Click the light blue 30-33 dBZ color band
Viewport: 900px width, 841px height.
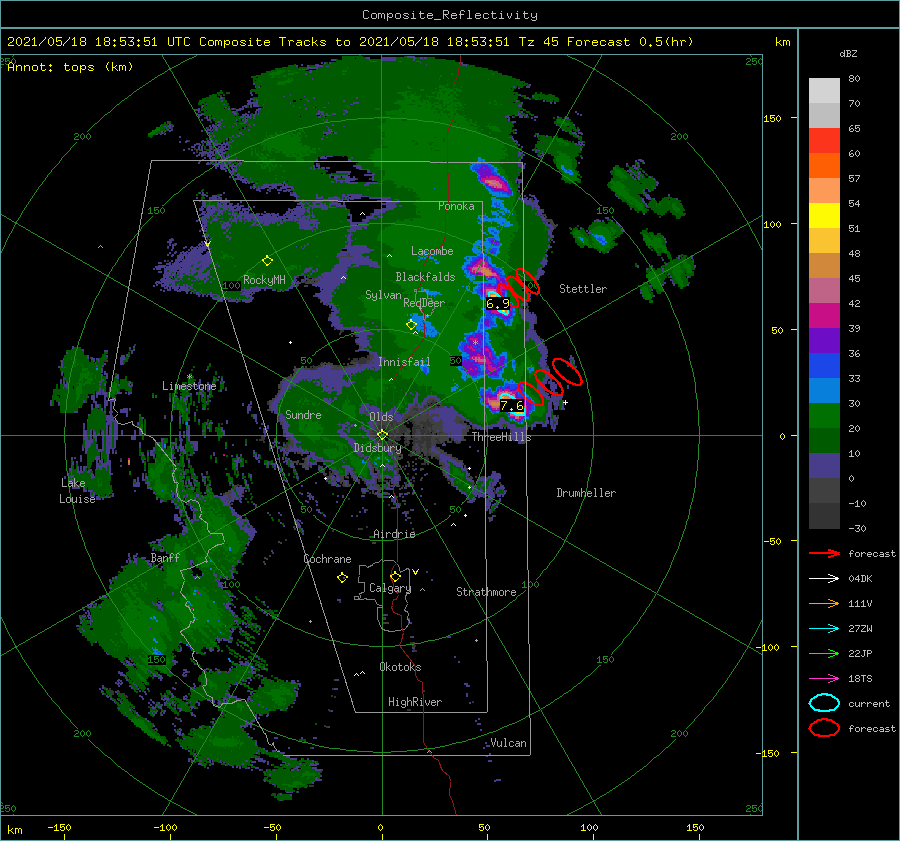pyautogui.click(x=824, y=391)
